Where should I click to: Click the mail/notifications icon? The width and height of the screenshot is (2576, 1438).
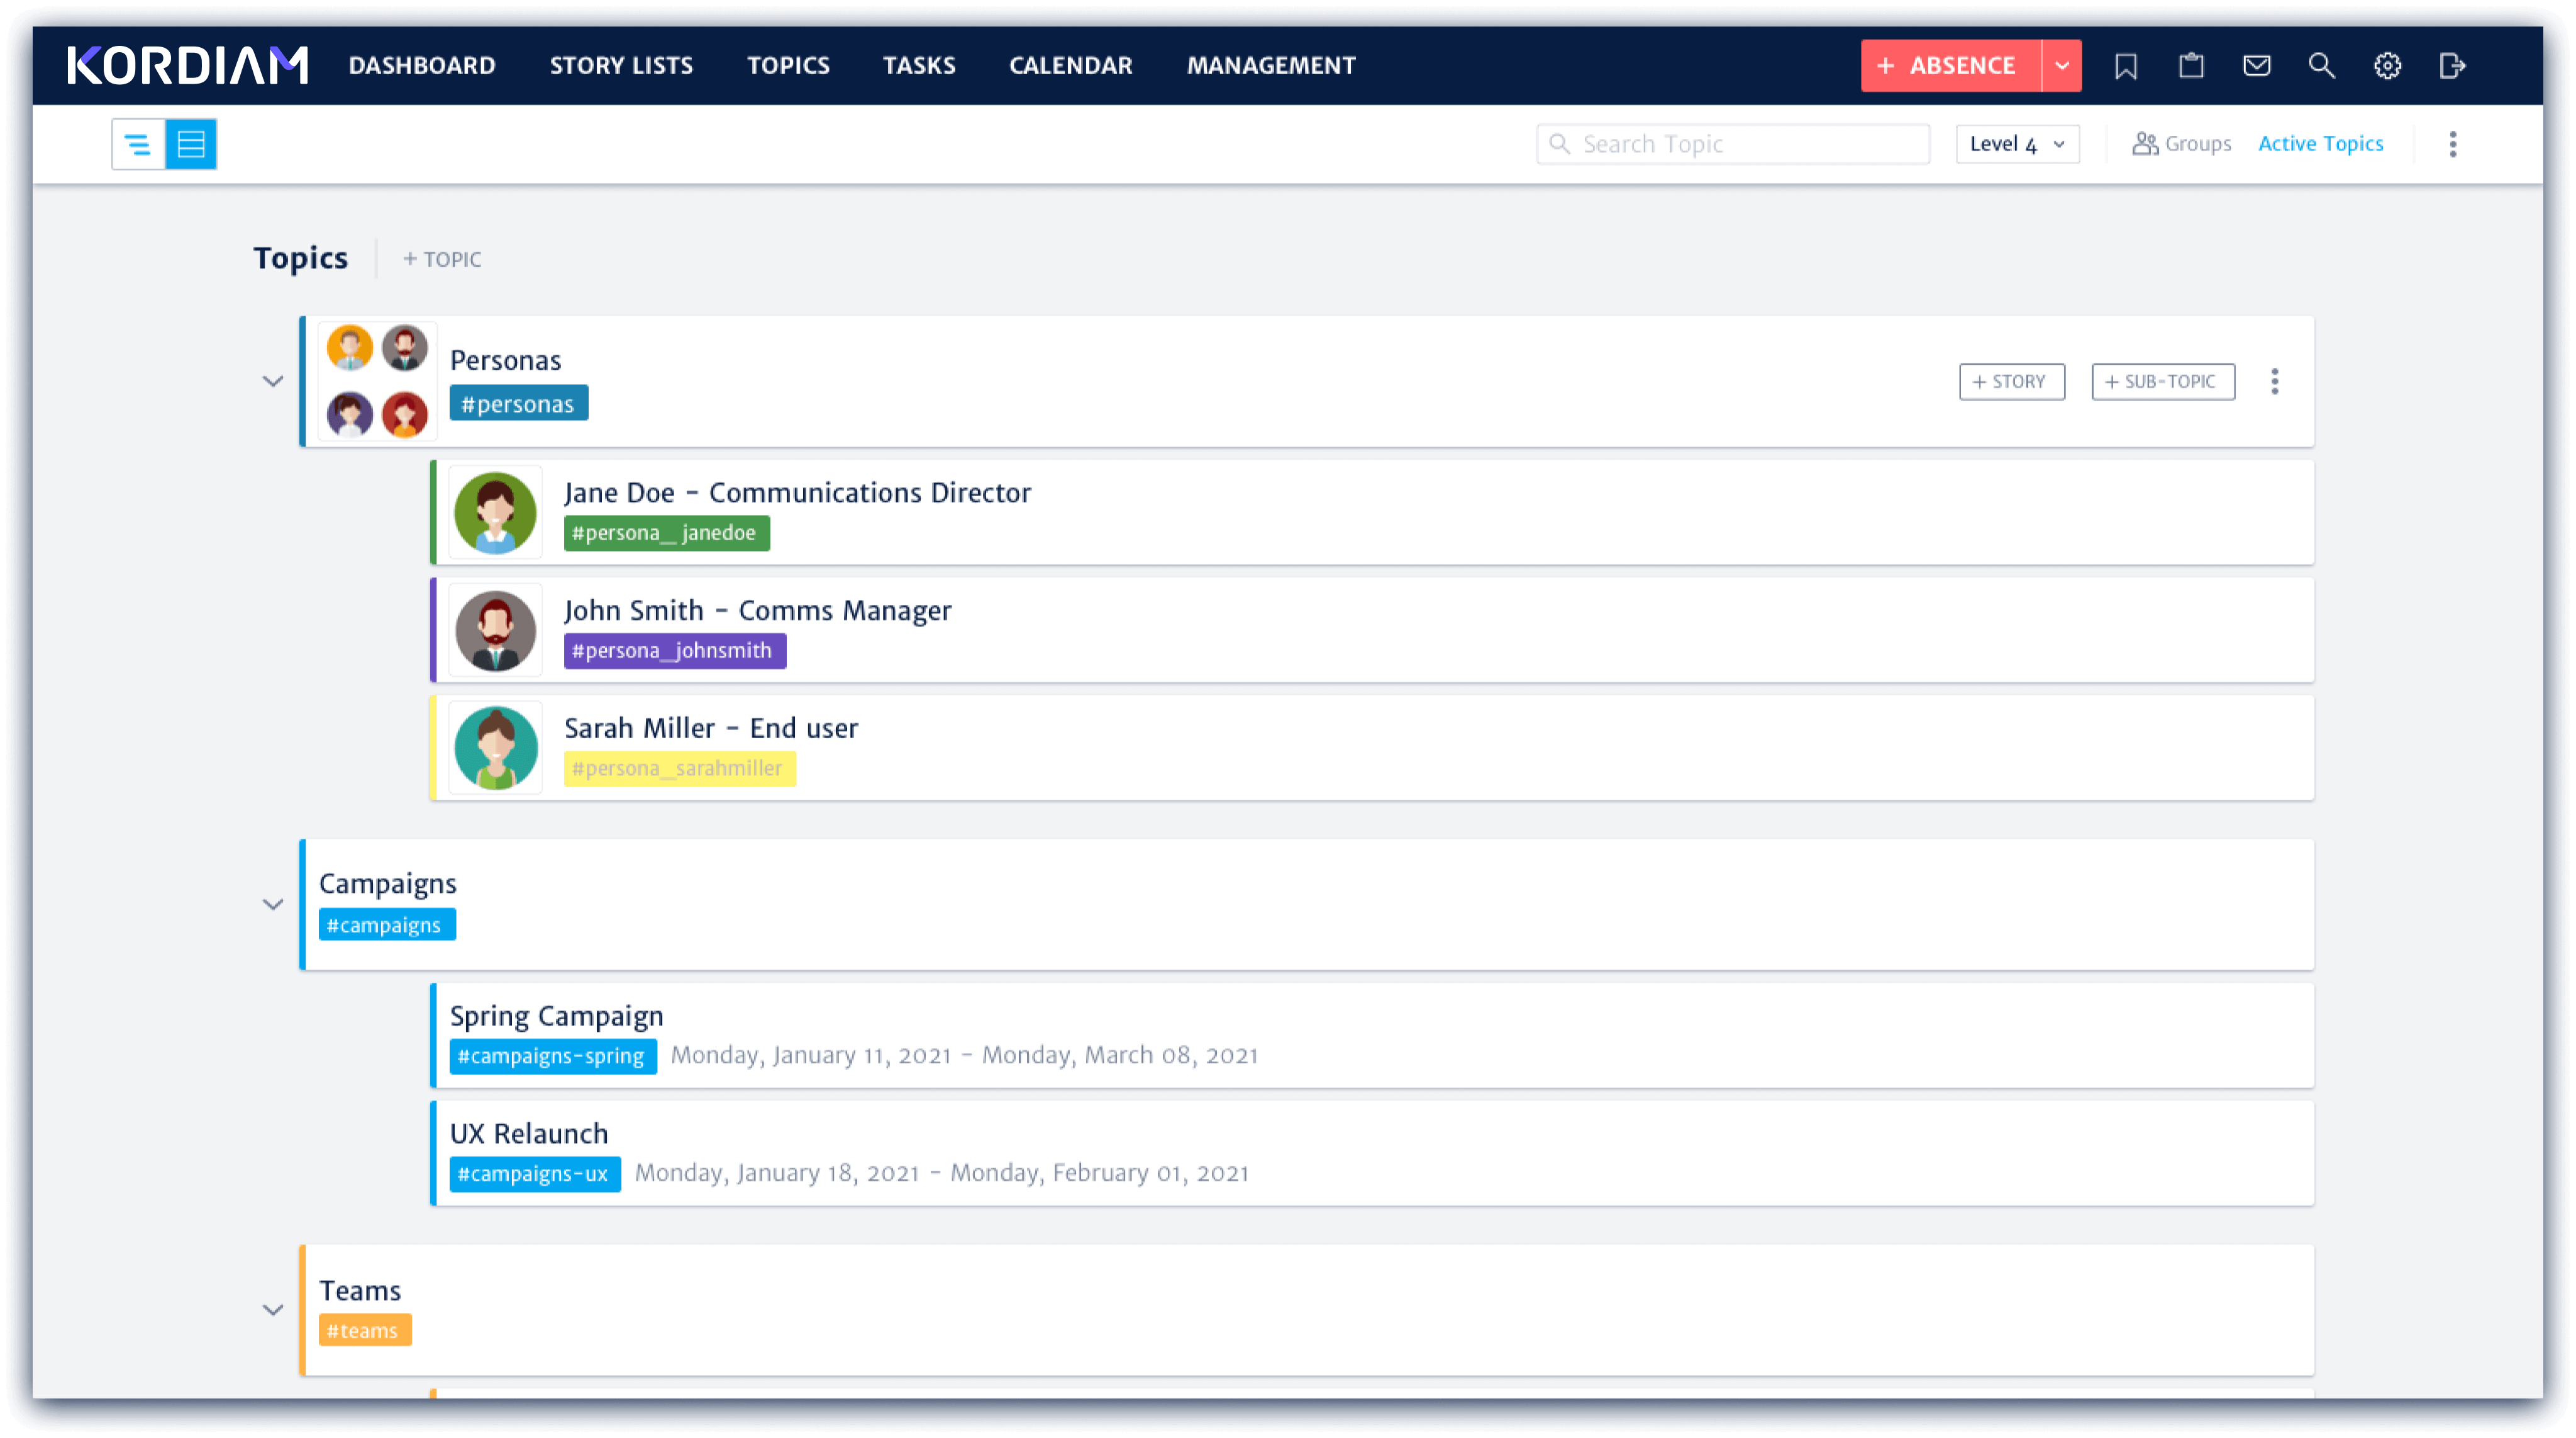pos(2258,65)
